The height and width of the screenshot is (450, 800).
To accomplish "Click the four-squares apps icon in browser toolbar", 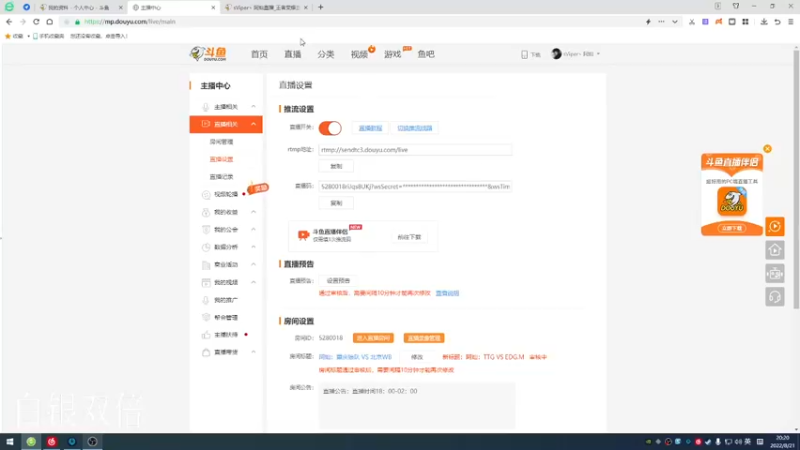I will pos(745,22).
